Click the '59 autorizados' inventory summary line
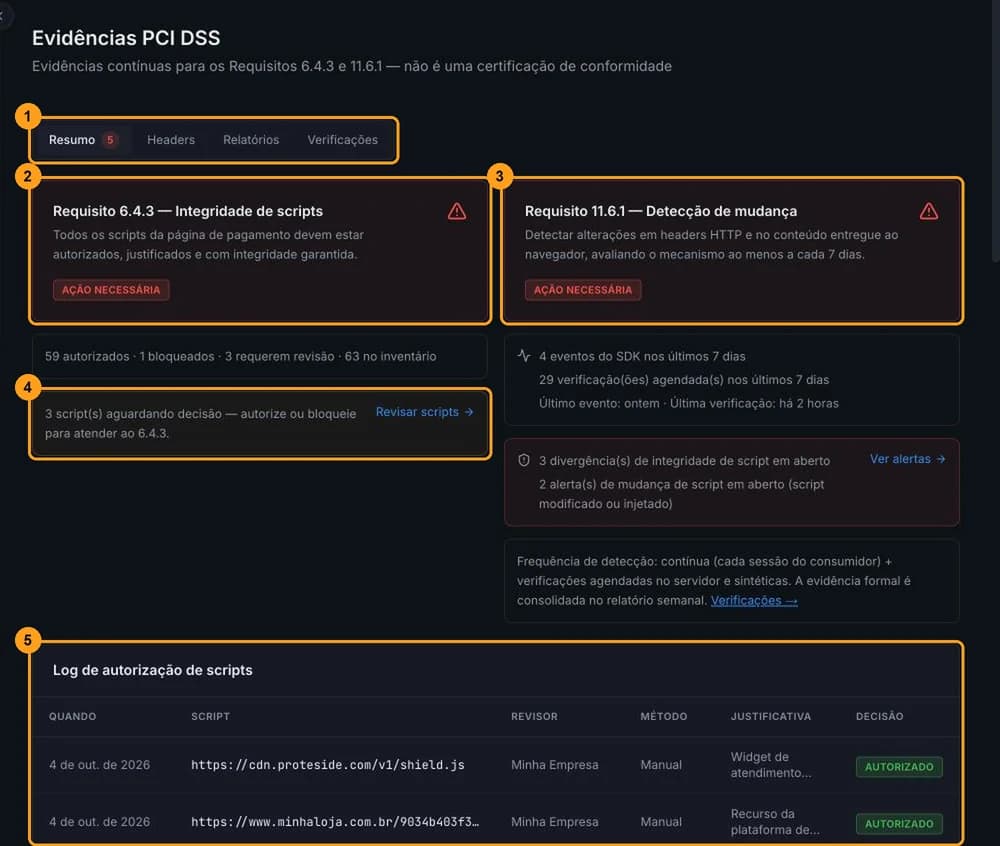This screenshot has width=1000, height=846. (x=240, y=356)
